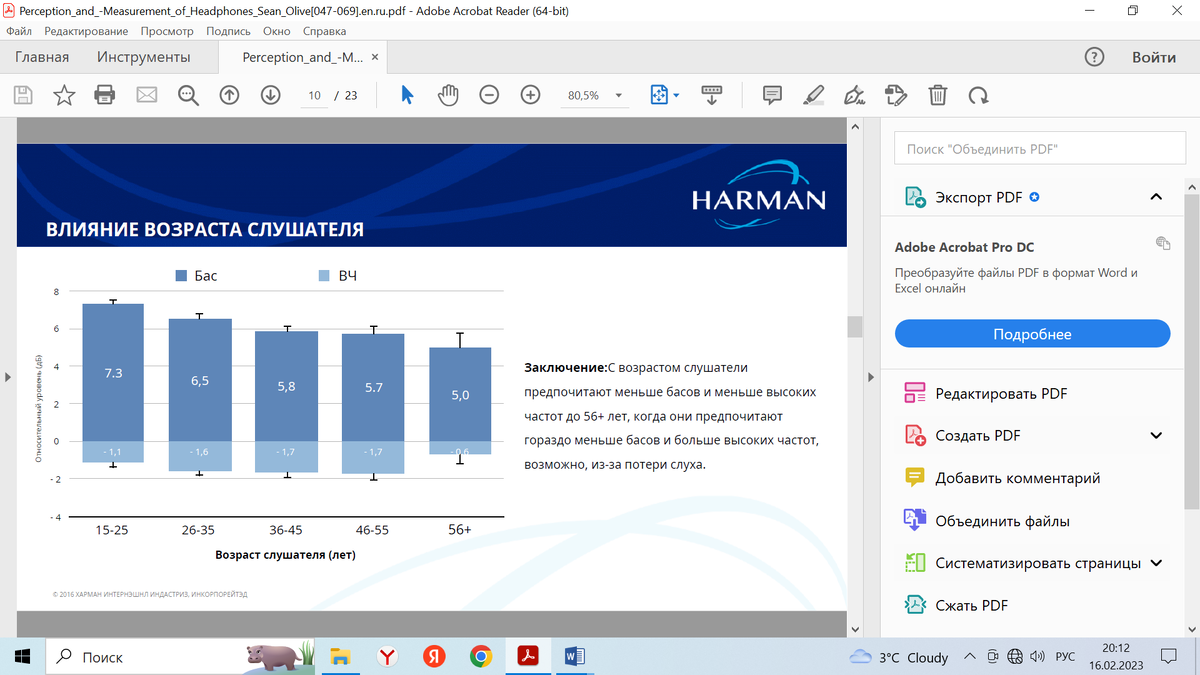Rotate page using the rotate icon
The height and width of the screenshot is (675, 1200).
tap(978, 95)
